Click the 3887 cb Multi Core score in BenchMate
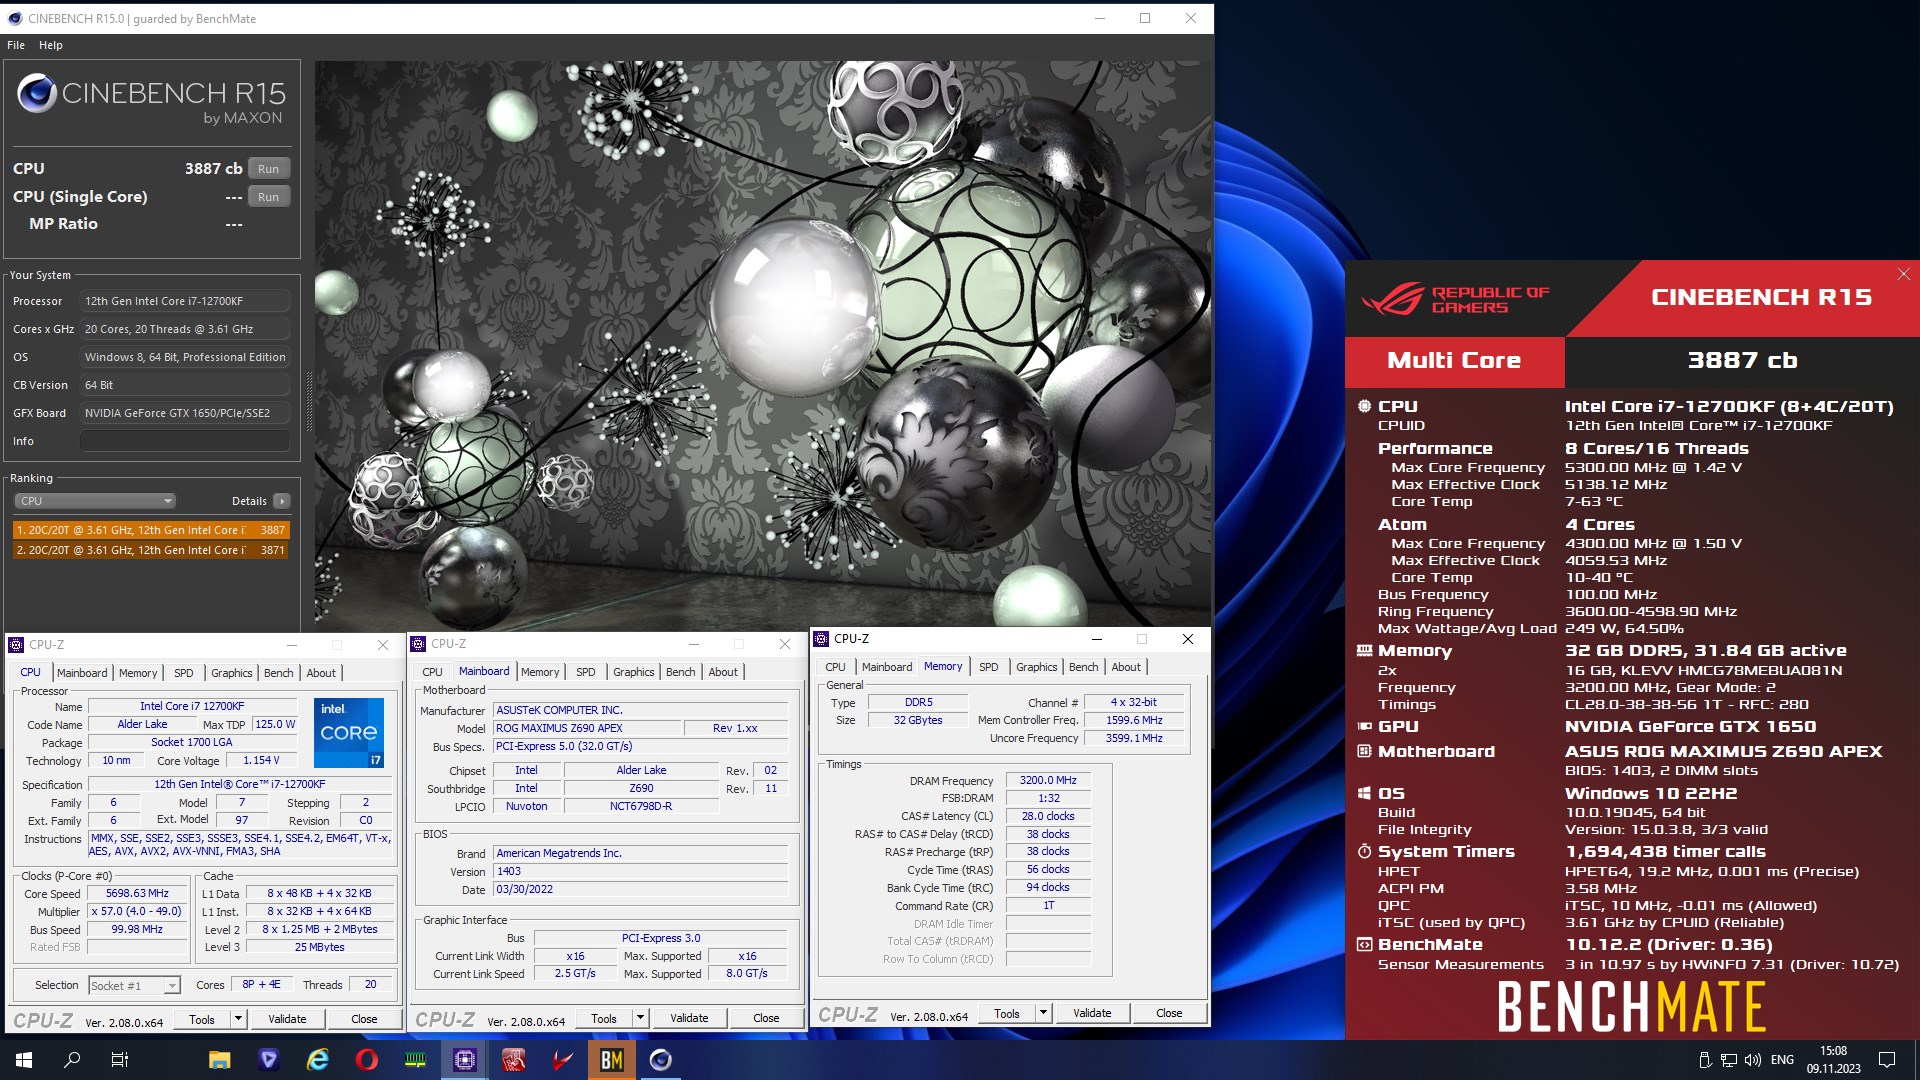1920x1080 pixels. click(1741, 361)
